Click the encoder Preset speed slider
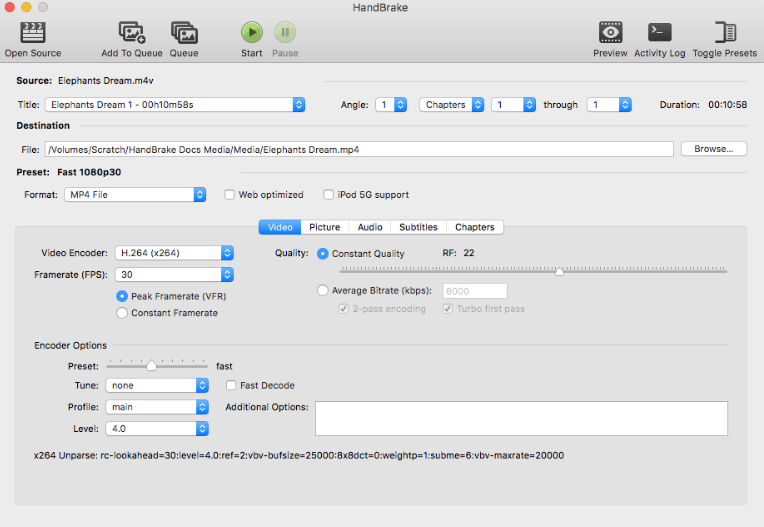The image size is (764, 527). [152, 365]
